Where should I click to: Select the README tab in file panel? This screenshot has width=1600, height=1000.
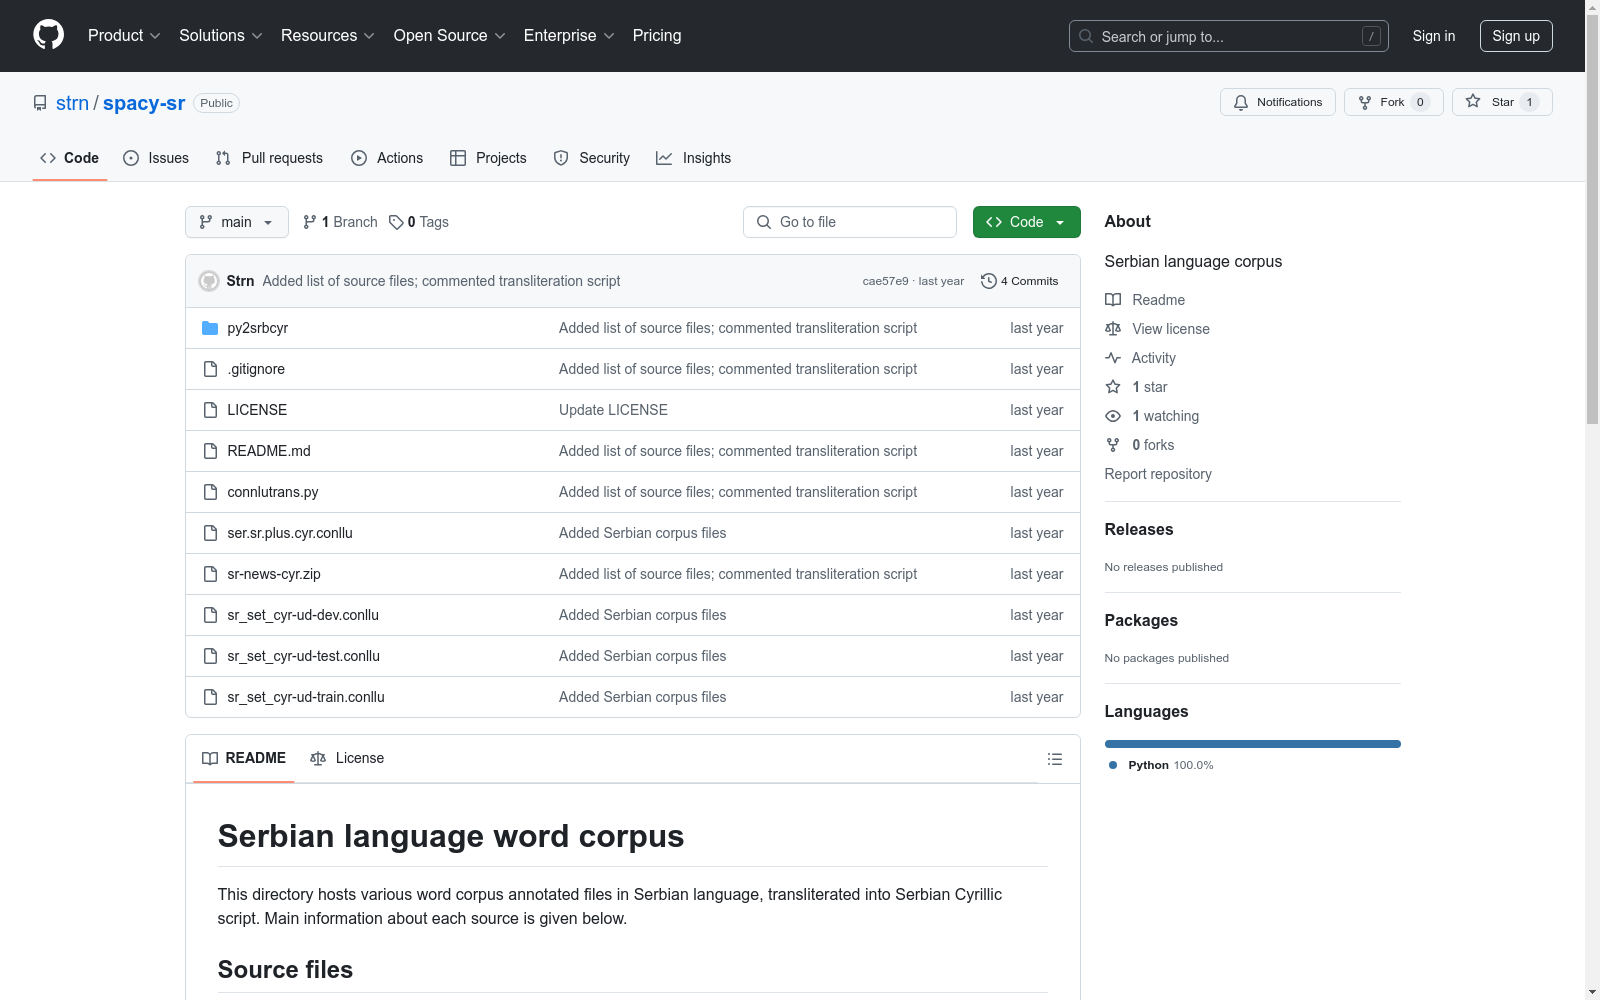click(244, 759)
